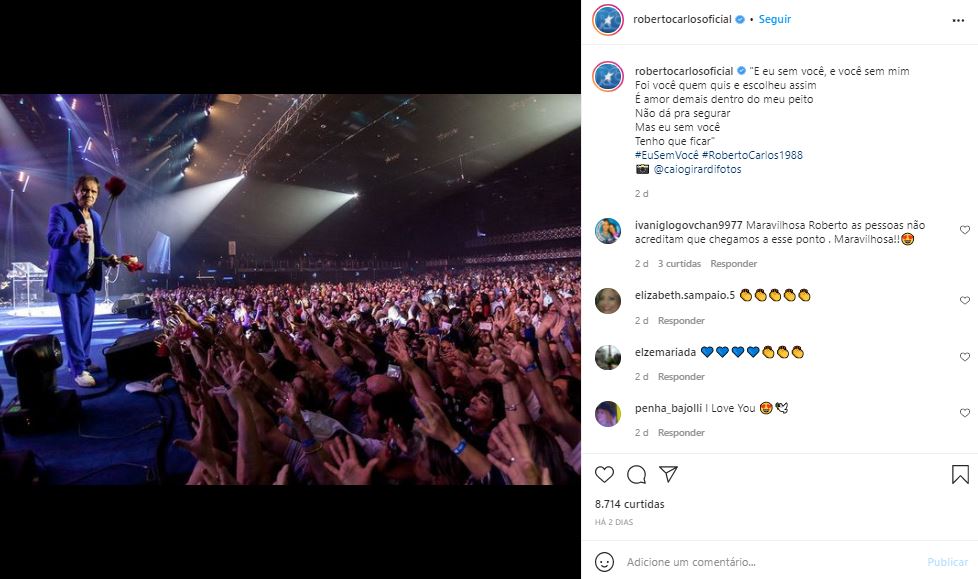
Task: Save post with bookmark icon
Action: point(960,474)
